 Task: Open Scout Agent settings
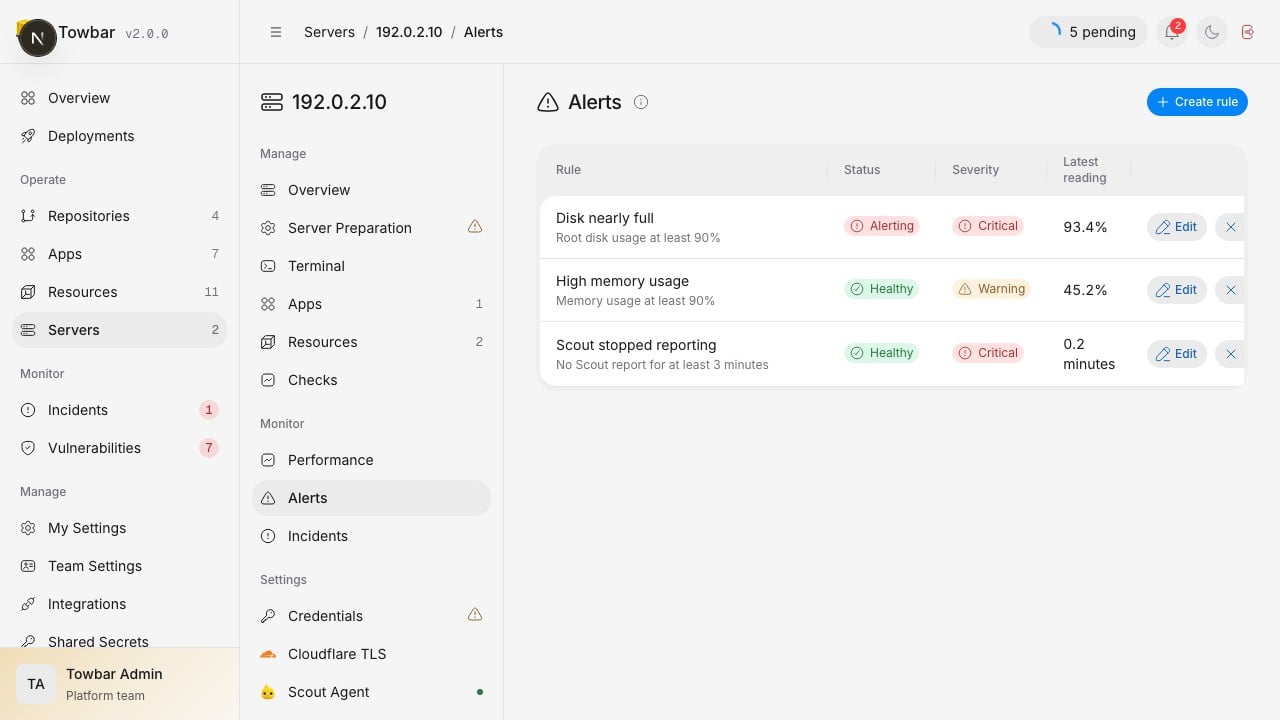click(x=371, y=692)
